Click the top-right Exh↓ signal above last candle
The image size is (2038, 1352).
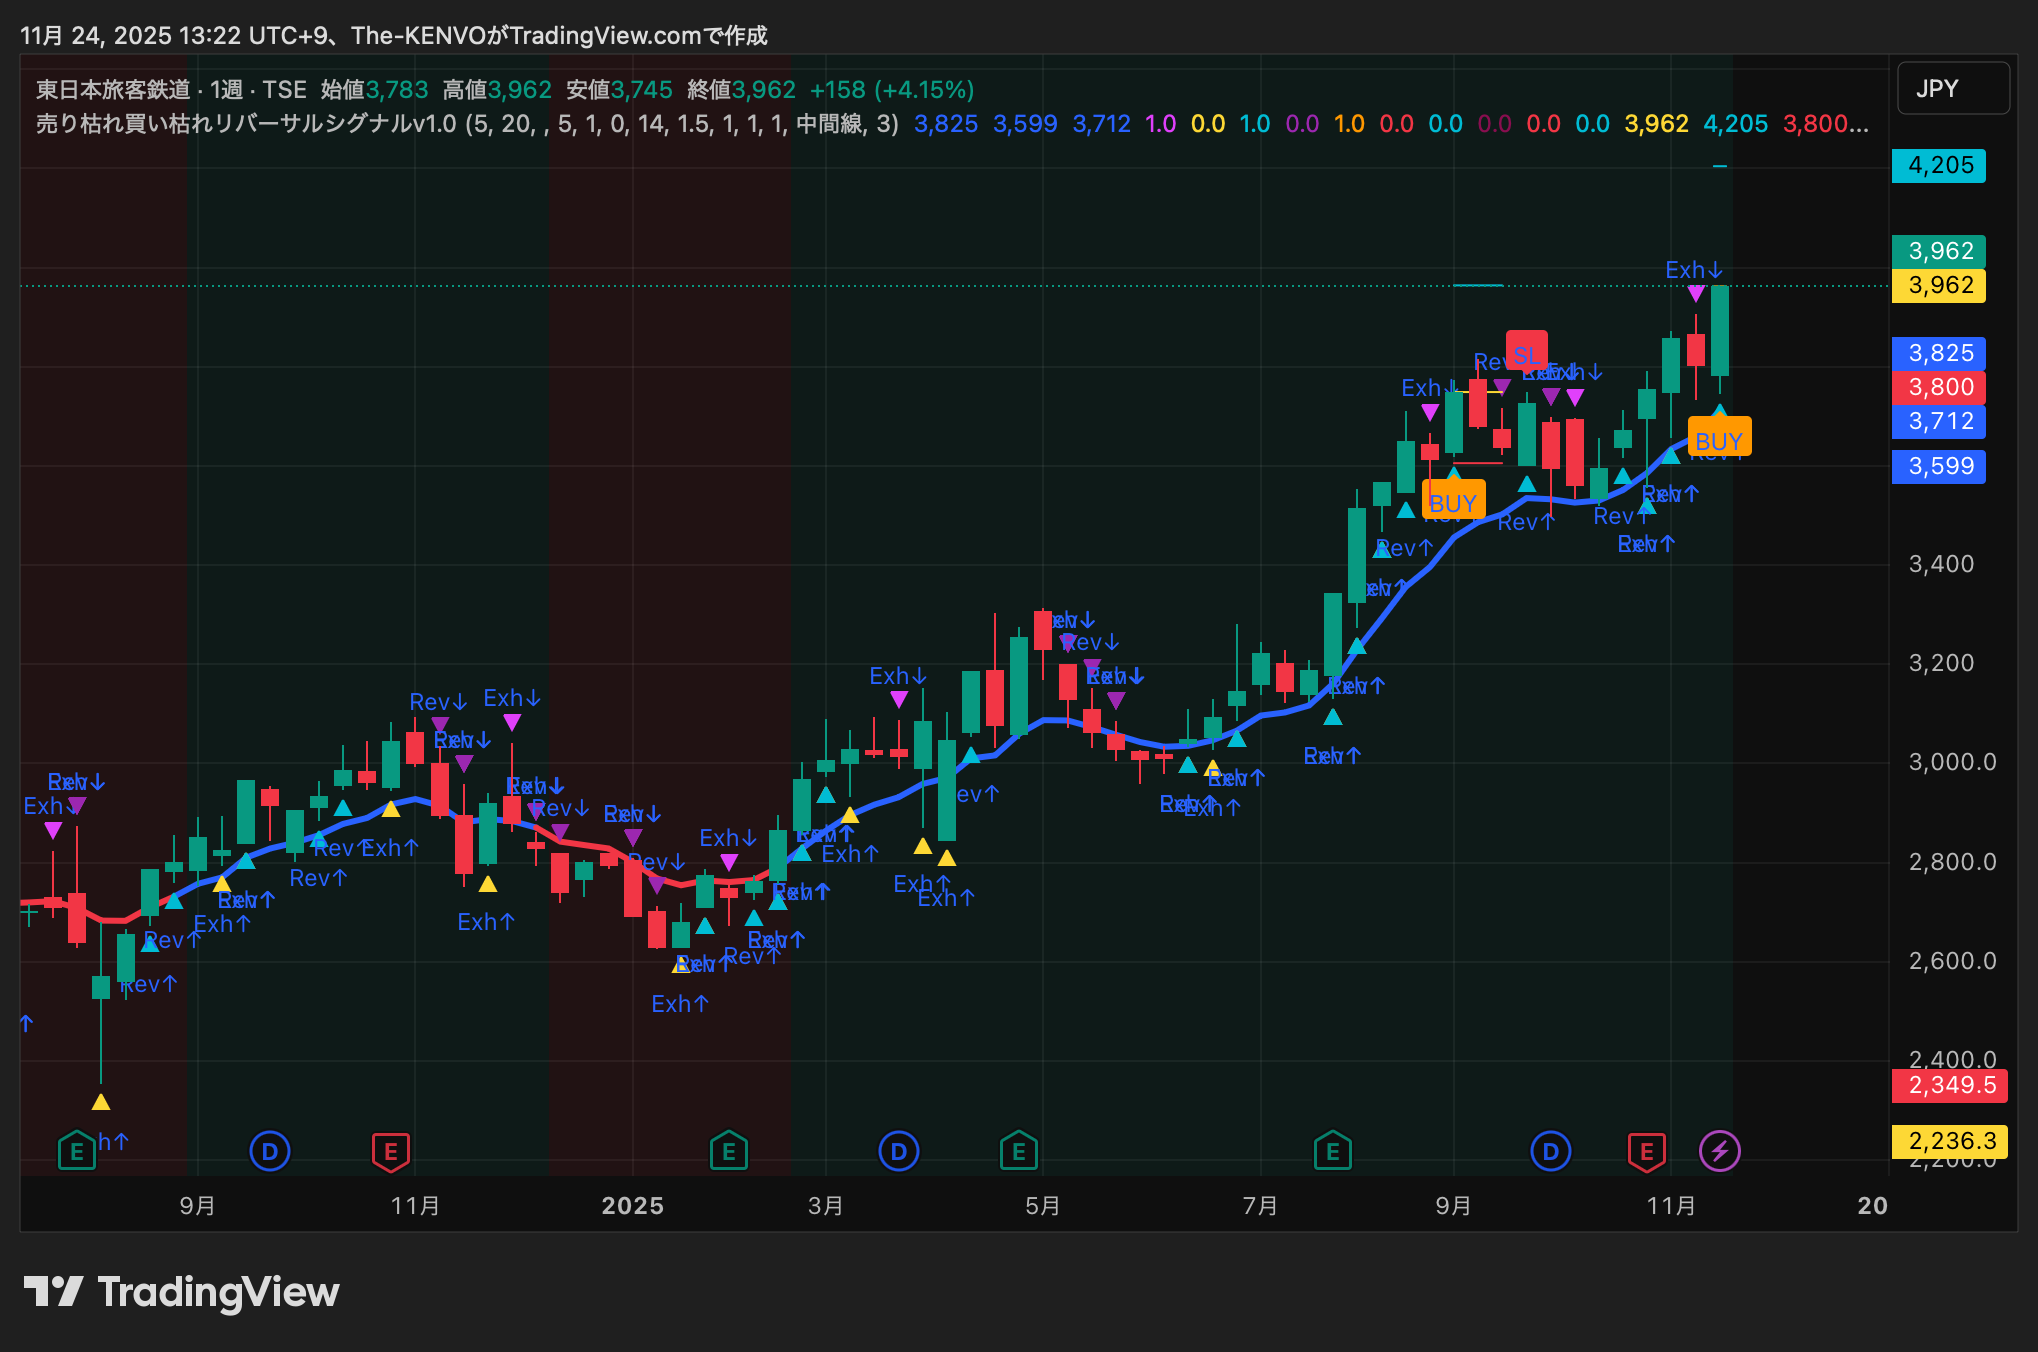click(1693, 270)
